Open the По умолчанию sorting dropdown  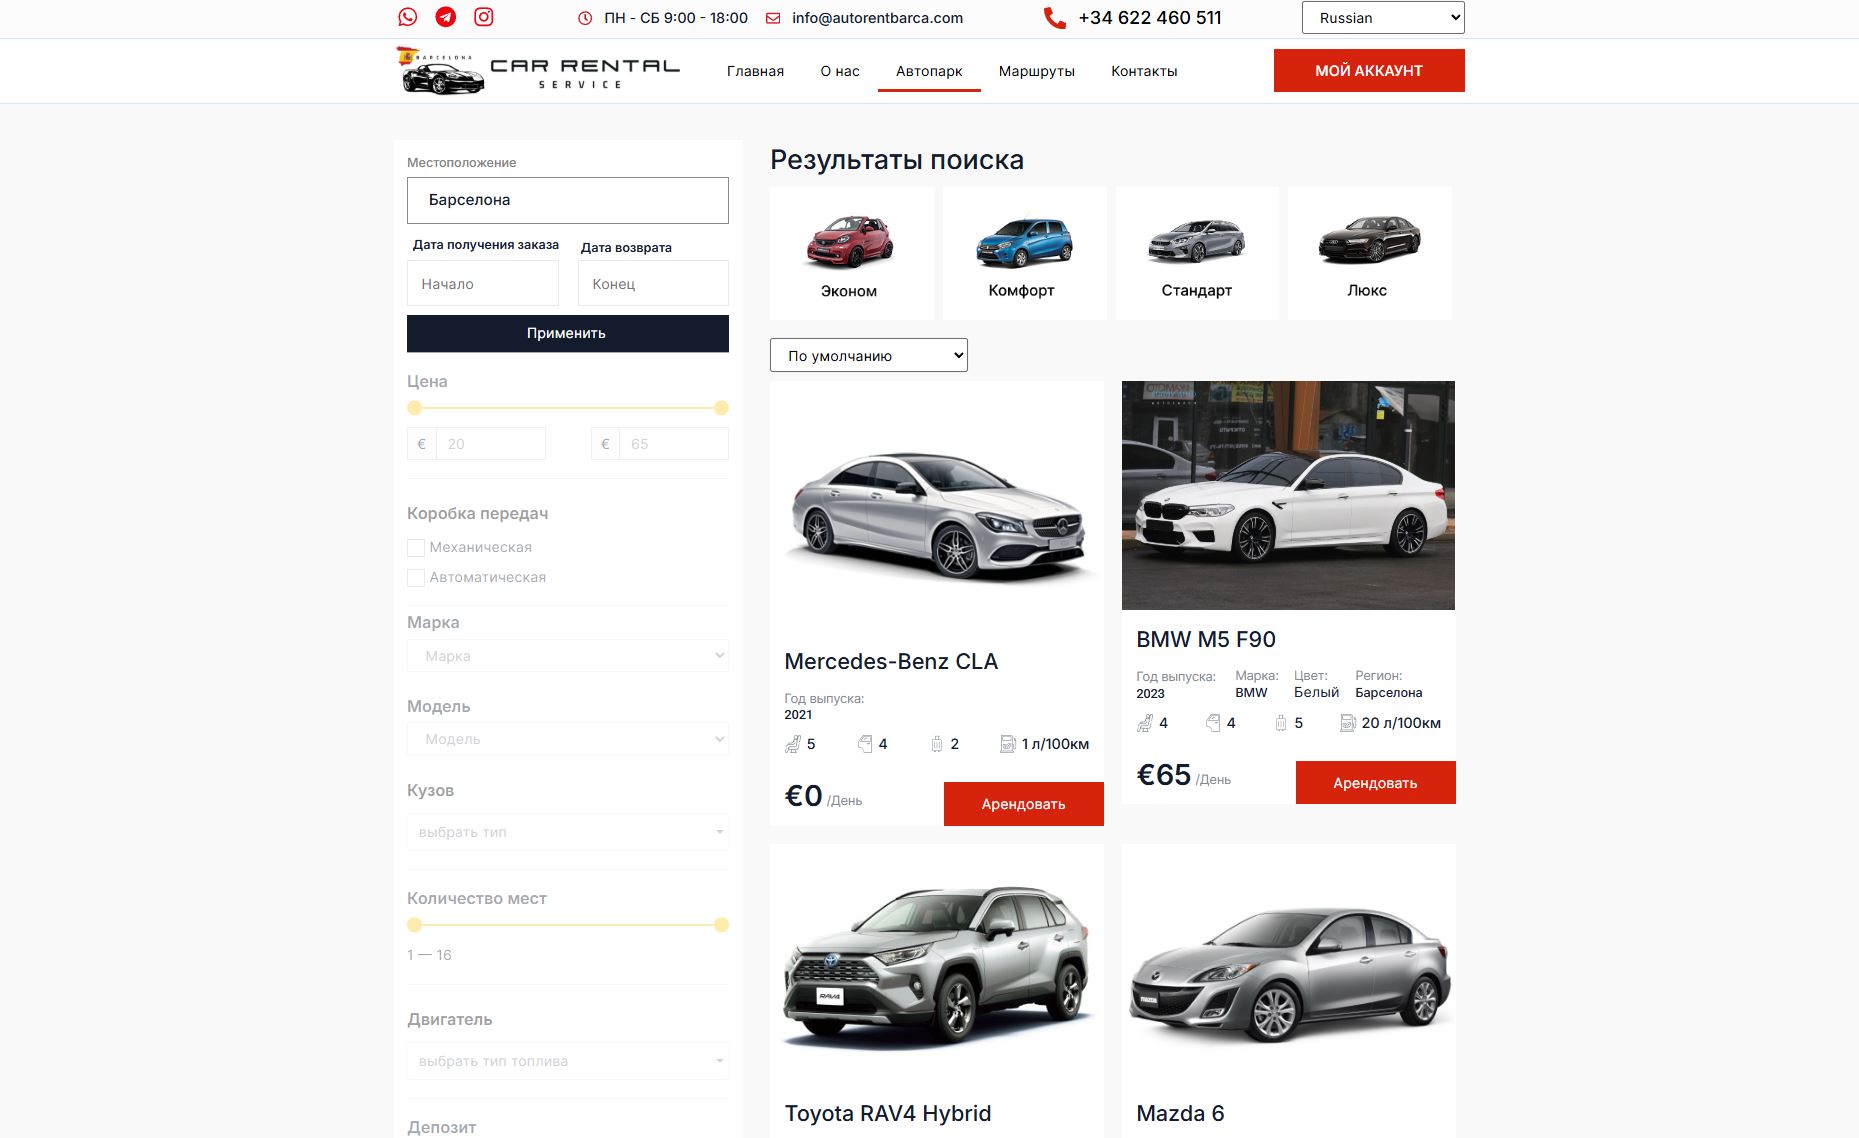click(869, 355)
